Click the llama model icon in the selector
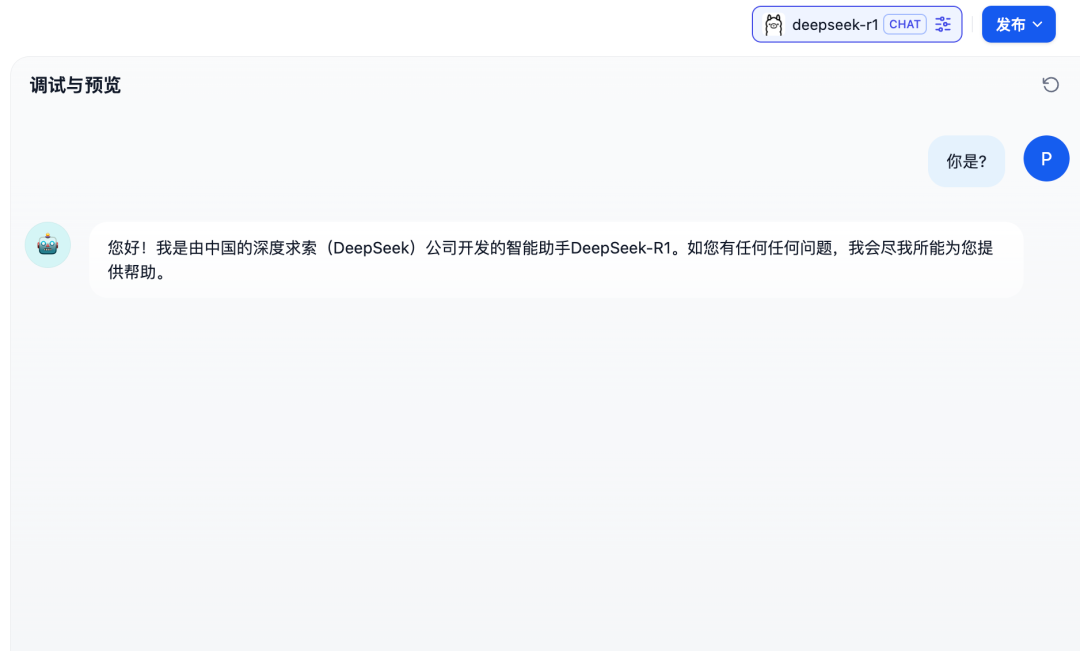The image size is (1080, 651). click(x=772, y=23)
